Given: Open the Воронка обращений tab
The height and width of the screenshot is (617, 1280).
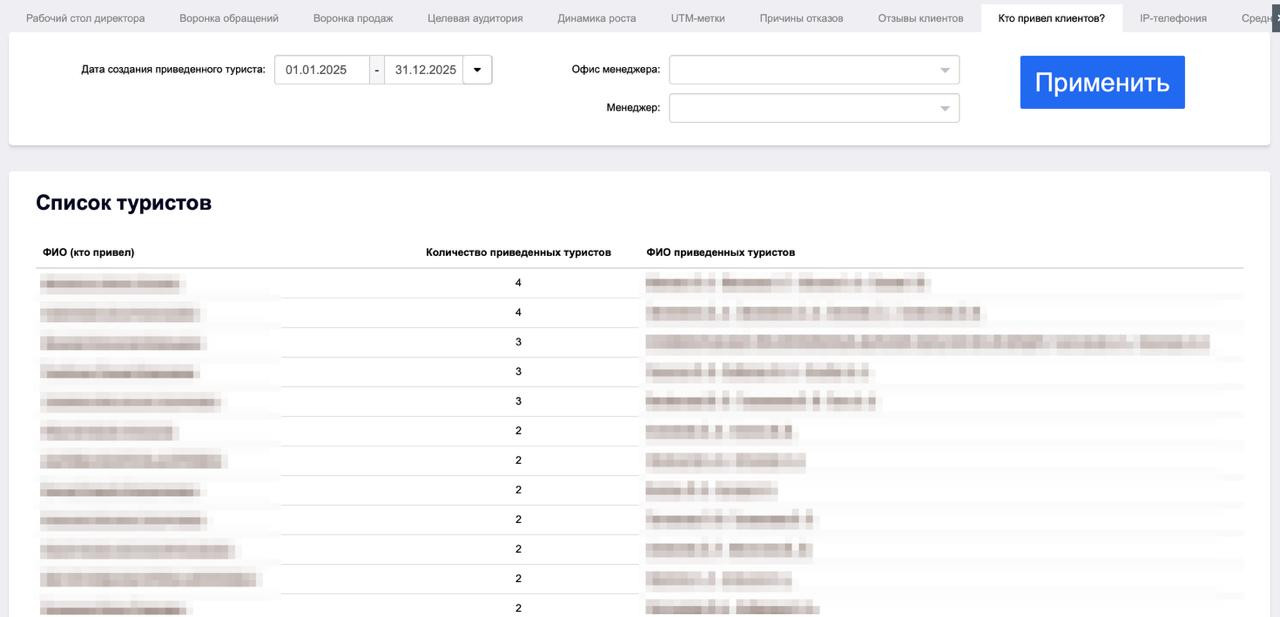Looking at the screenshot, I should tap(229, 18).
